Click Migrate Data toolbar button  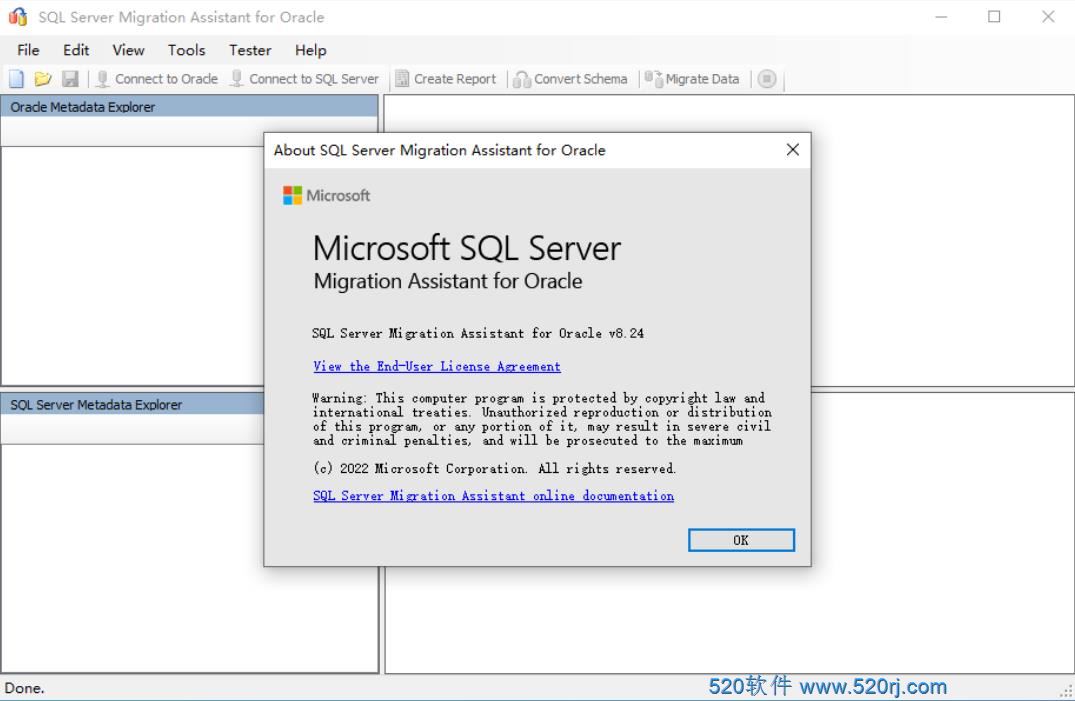692,79
